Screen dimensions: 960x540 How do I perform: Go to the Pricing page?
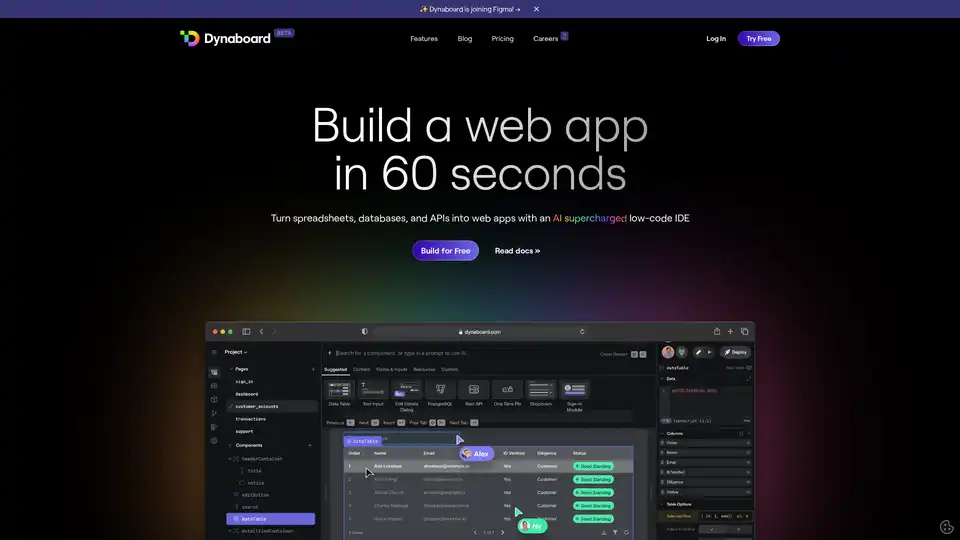click(x=502, y=39)
